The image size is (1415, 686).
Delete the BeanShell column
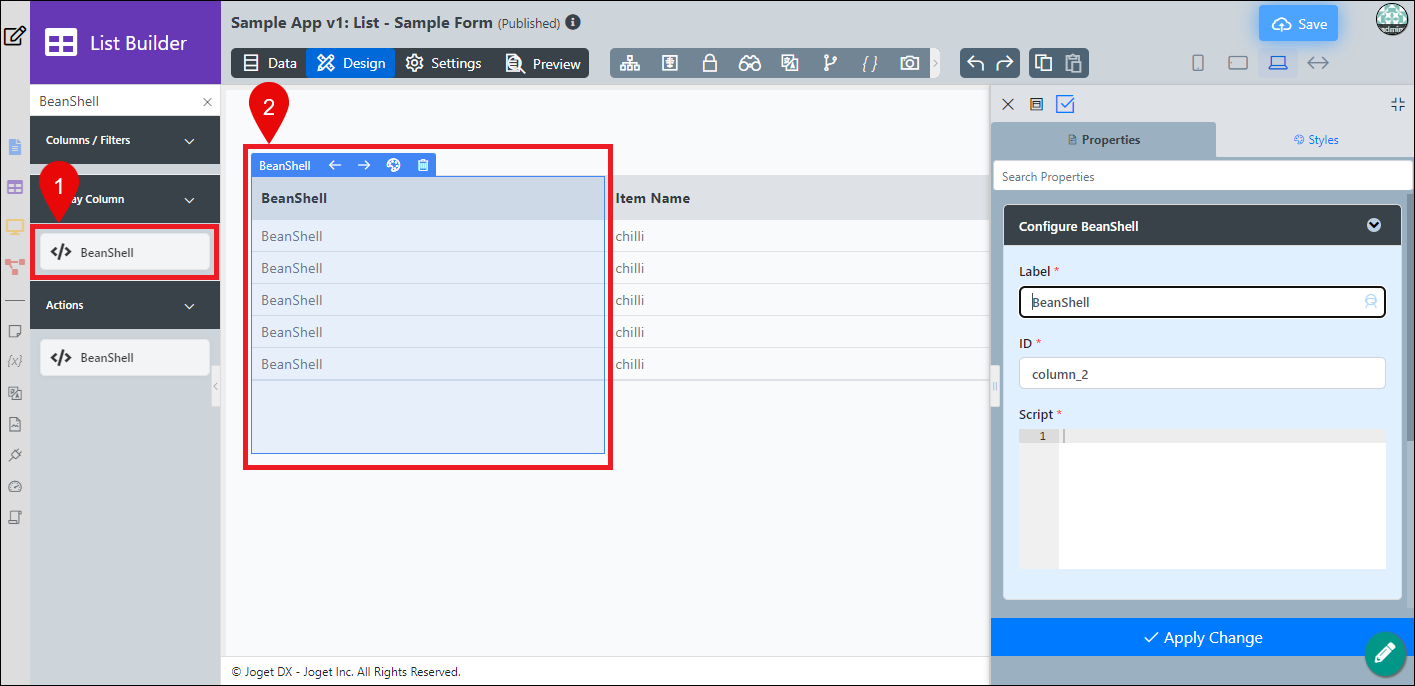tap(423, 165)
